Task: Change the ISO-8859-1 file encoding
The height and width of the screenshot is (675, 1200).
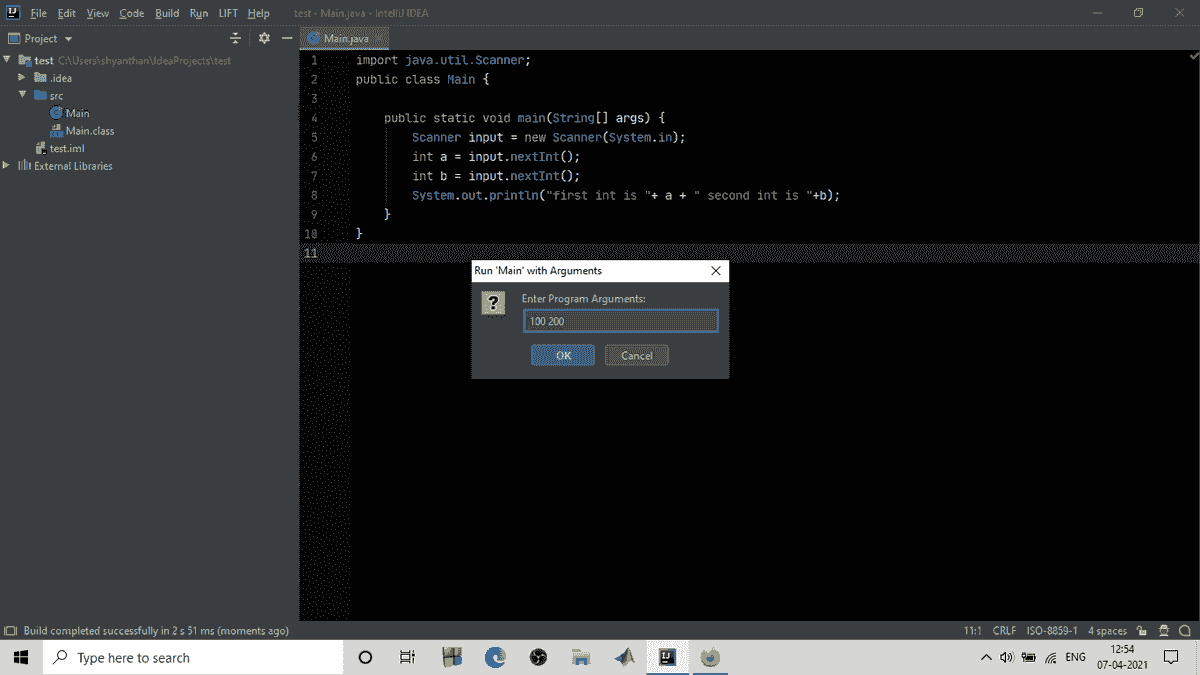Action: point(1052,631)
